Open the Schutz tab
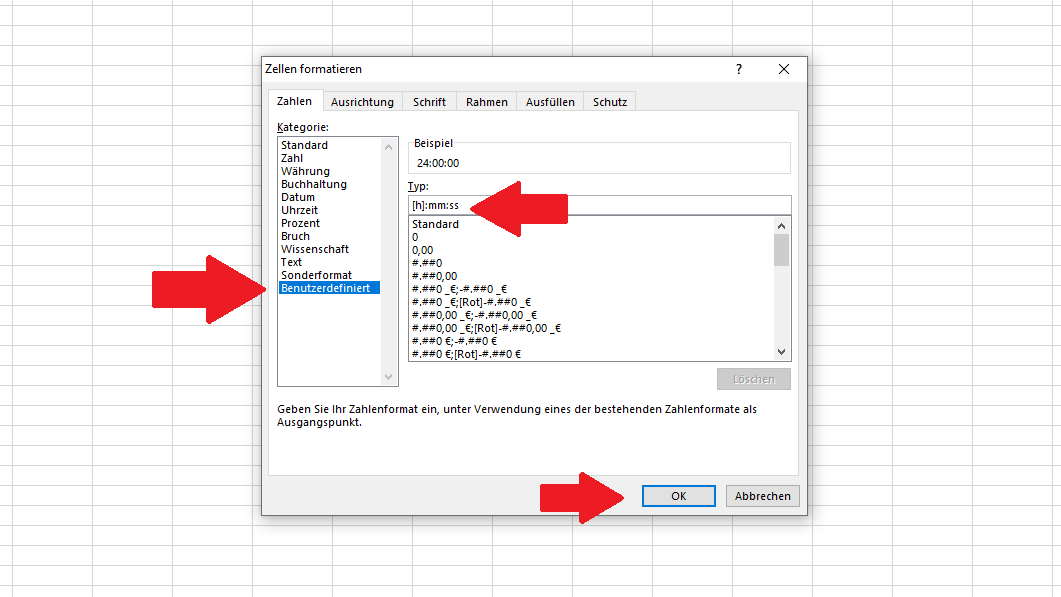 [x=609, y=102]
